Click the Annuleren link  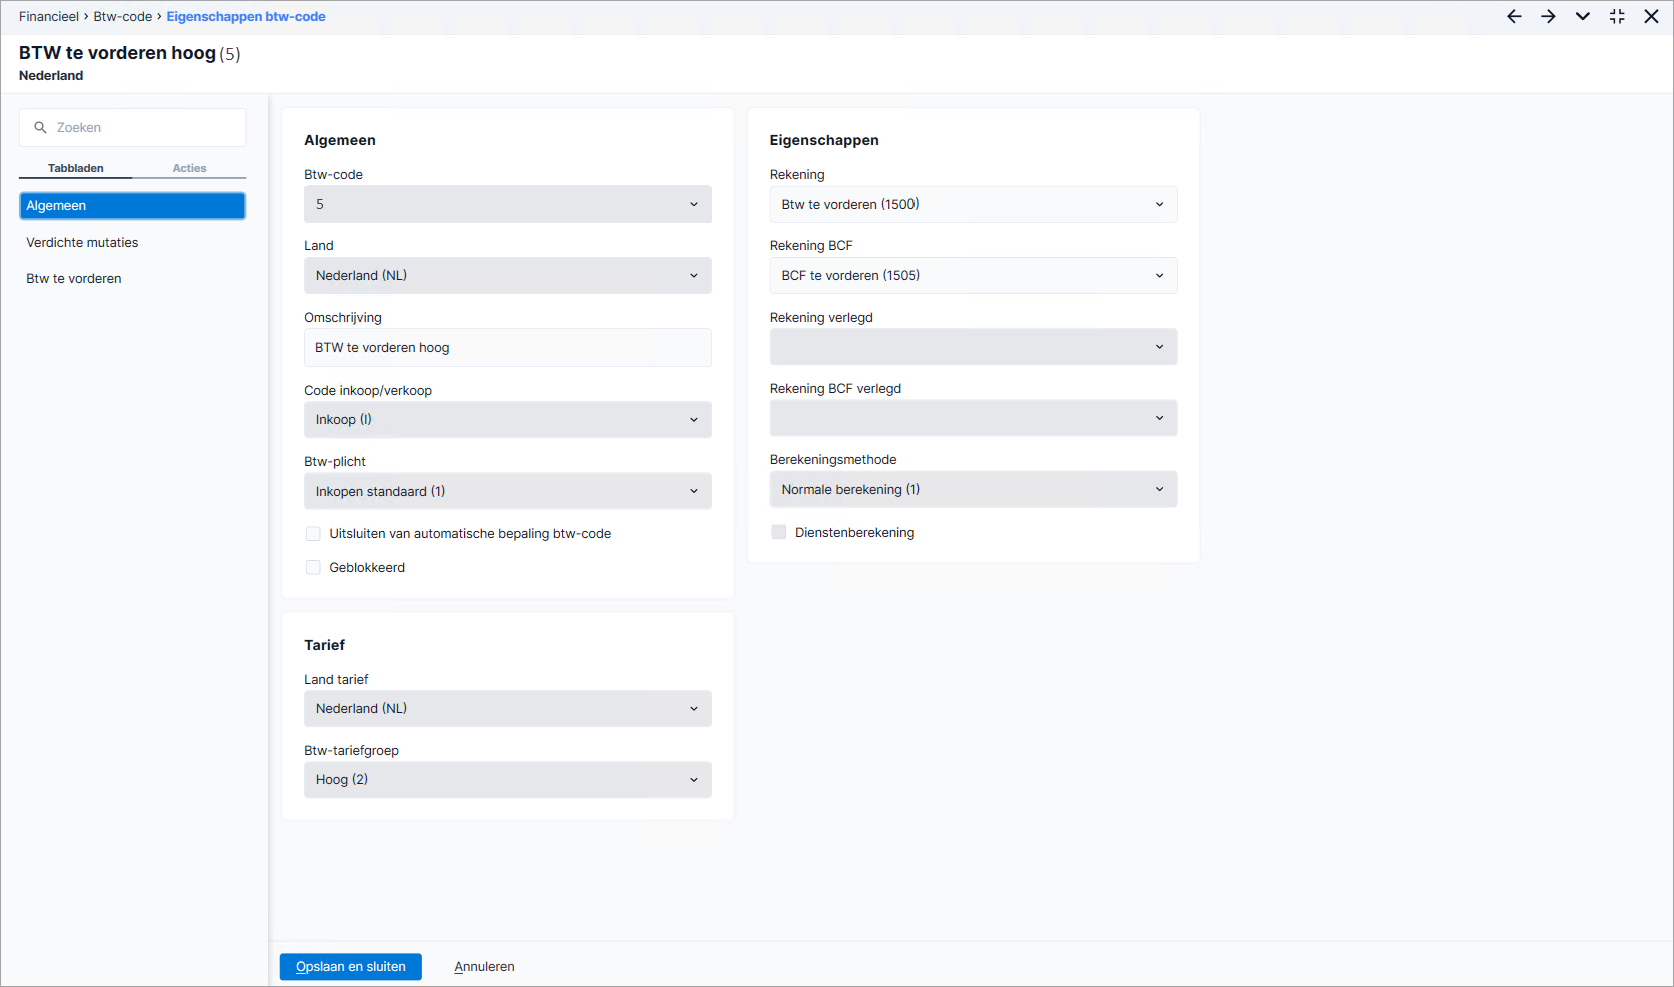[x=484, y=967]
